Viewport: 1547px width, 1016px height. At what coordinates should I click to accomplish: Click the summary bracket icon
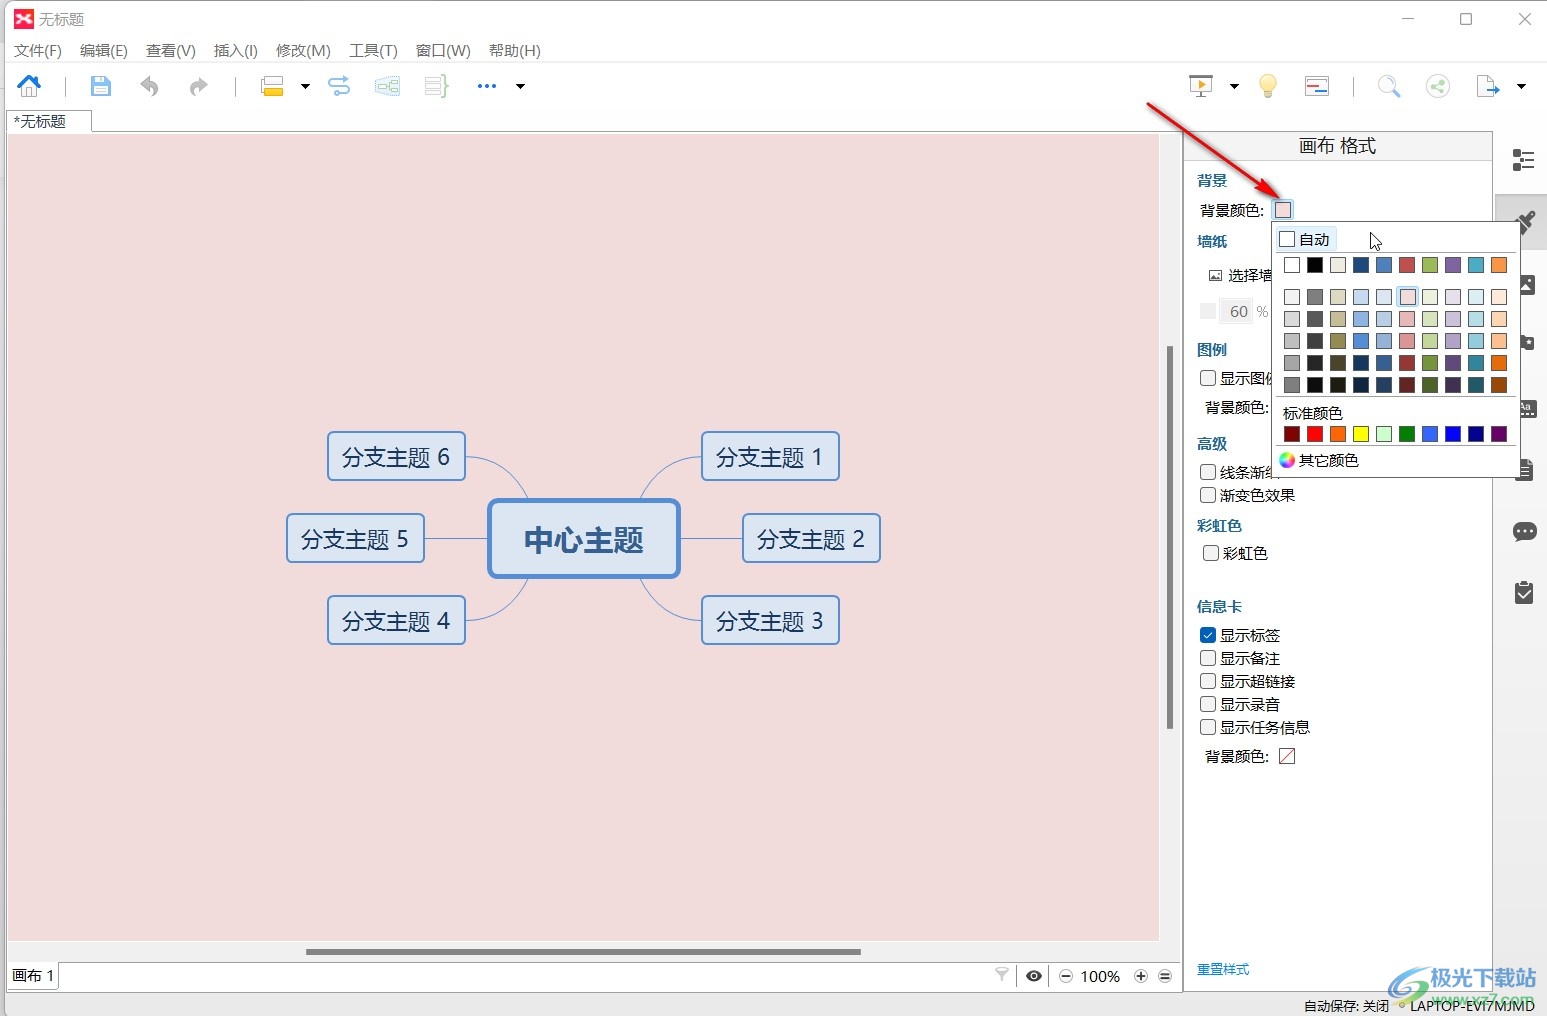[436, 86]
